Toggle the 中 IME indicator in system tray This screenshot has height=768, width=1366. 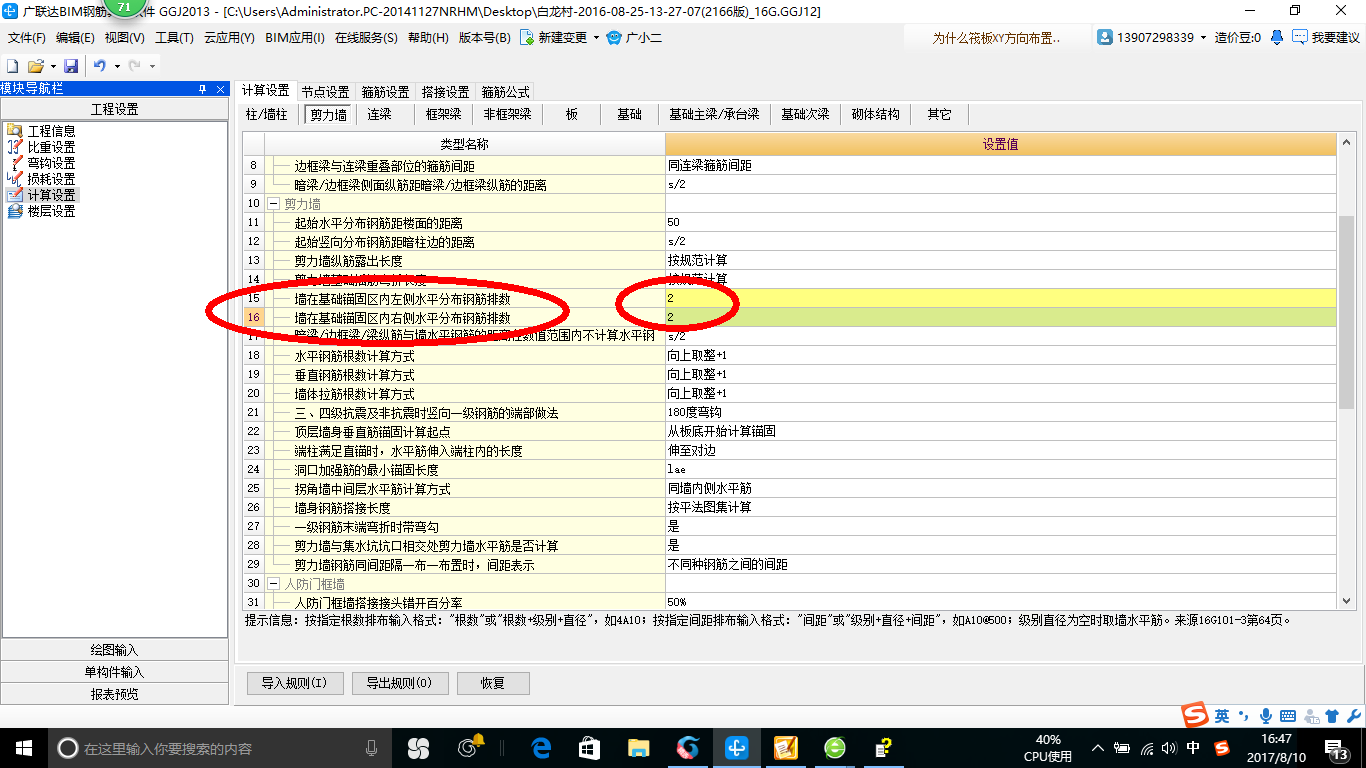pyautogui.click(x=1193, y=748)
